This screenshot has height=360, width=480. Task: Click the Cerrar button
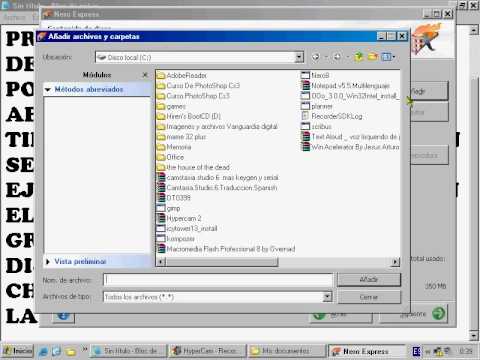(x=369, y=297)
